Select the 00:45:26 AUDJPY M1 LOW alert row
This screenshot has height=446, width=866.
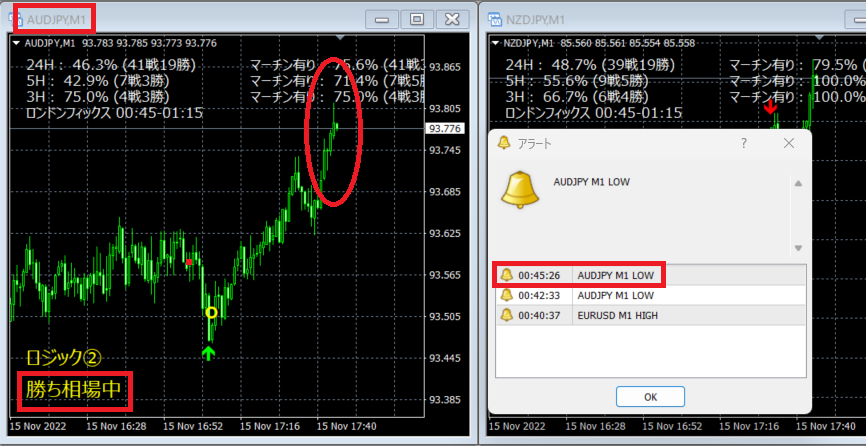click(580, 275)
